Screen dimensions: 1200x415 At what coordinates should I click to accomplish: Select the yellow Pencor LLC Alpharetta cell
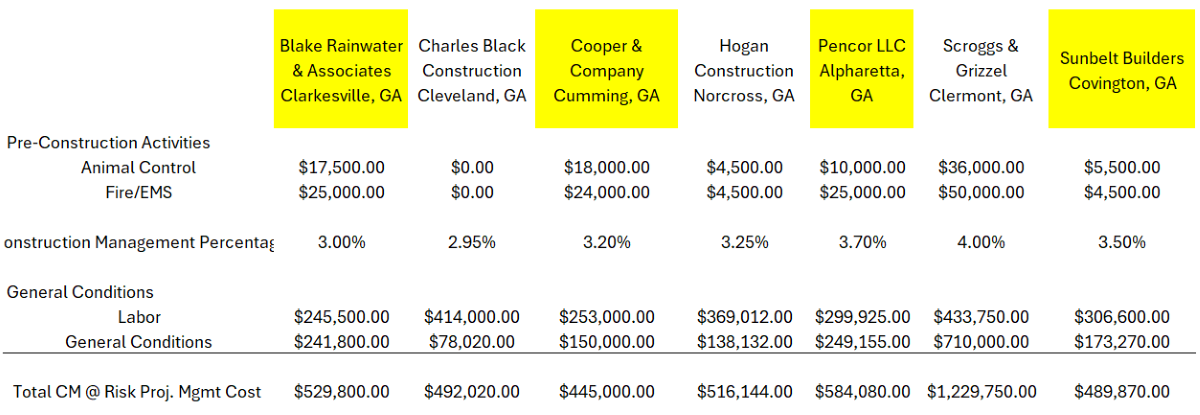pyautogui.click(x=861, y=71)
